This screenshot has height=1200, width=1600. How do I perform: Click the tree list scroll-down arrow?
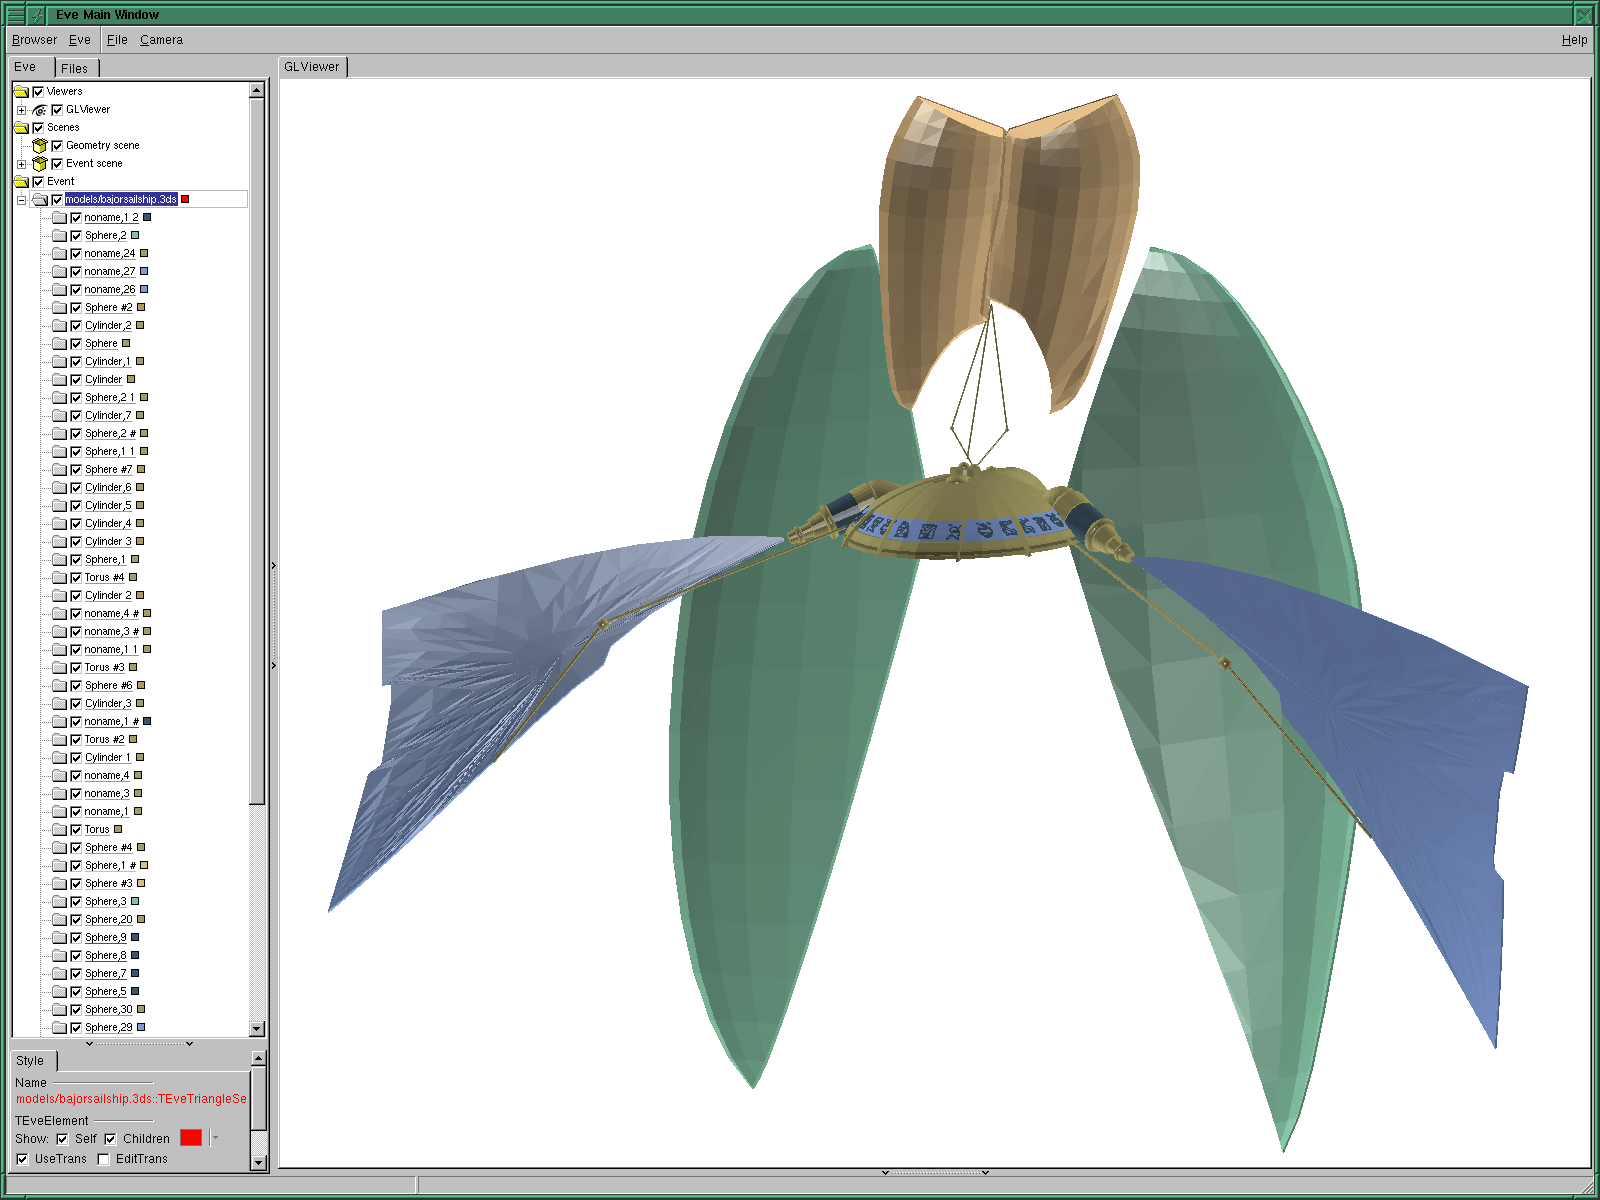tap(257, 1029)
